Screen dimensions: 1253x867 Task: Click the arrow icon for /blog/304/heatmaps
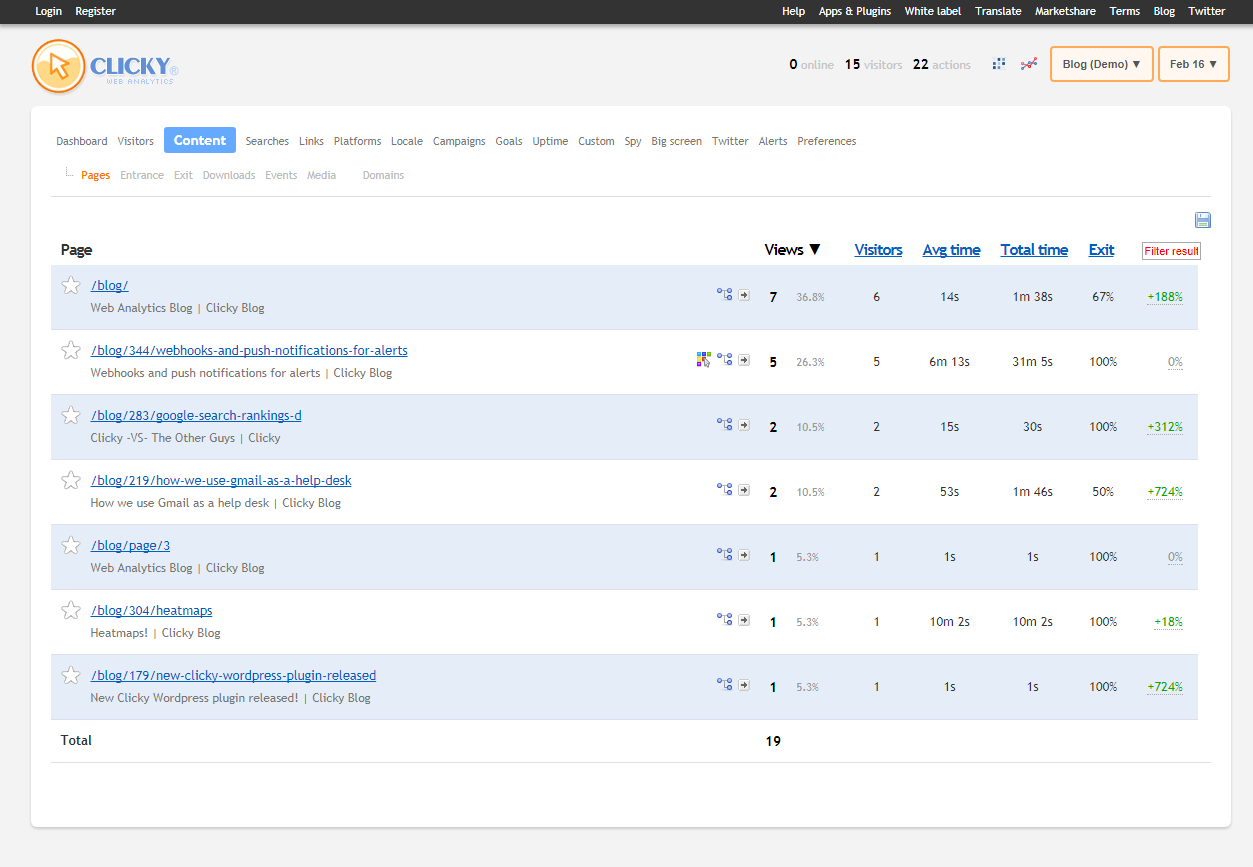(x=744, y=620)
